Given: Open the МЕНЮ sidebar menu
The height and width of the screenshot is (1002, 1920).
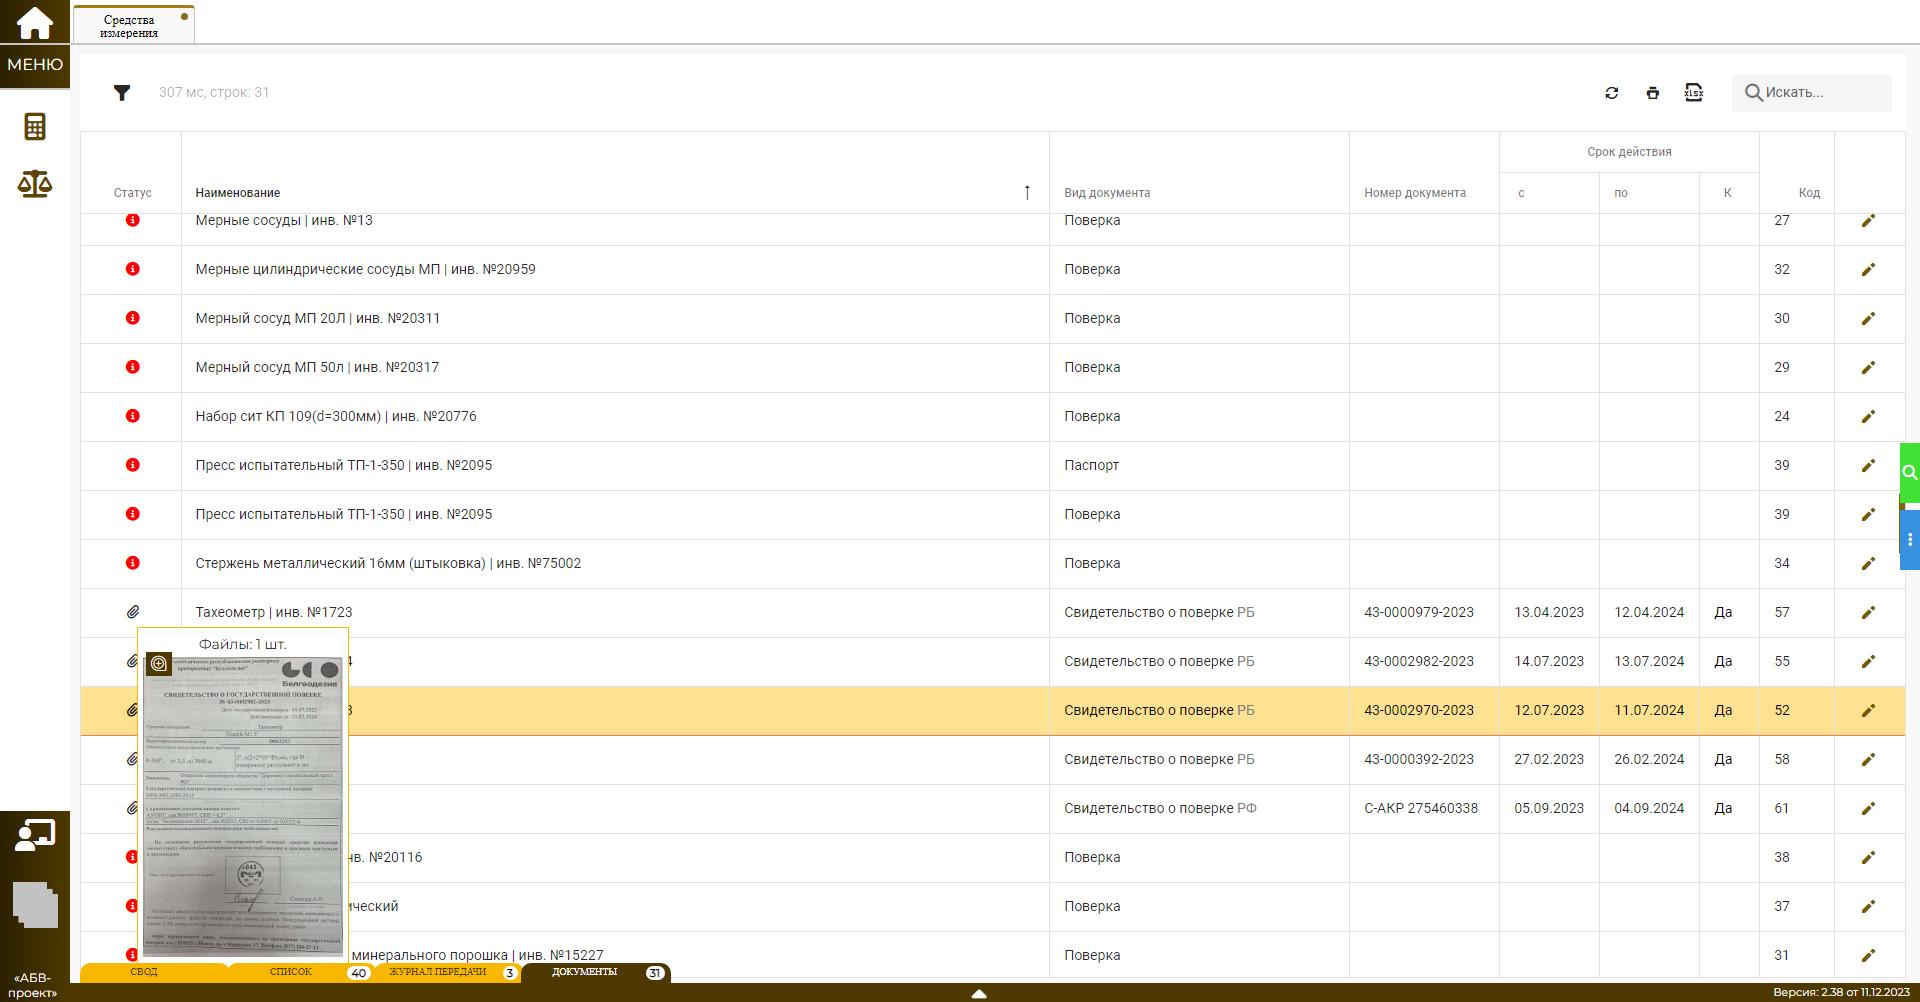Looking at the screenshot, I should (x=35, y=65).
